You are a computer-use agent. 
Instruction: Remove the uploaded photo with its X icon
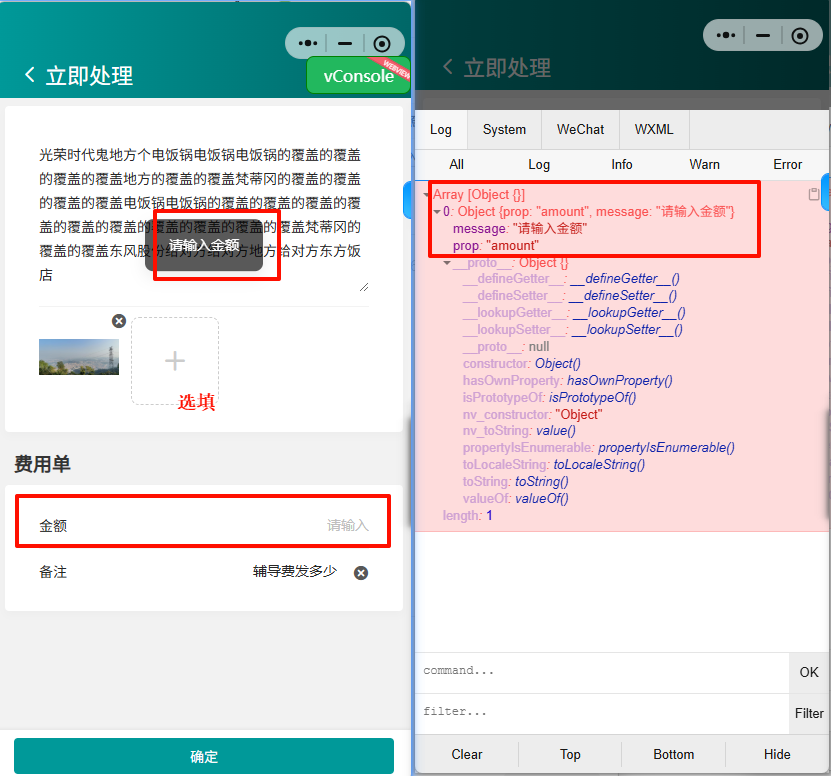tap(119, 321)
